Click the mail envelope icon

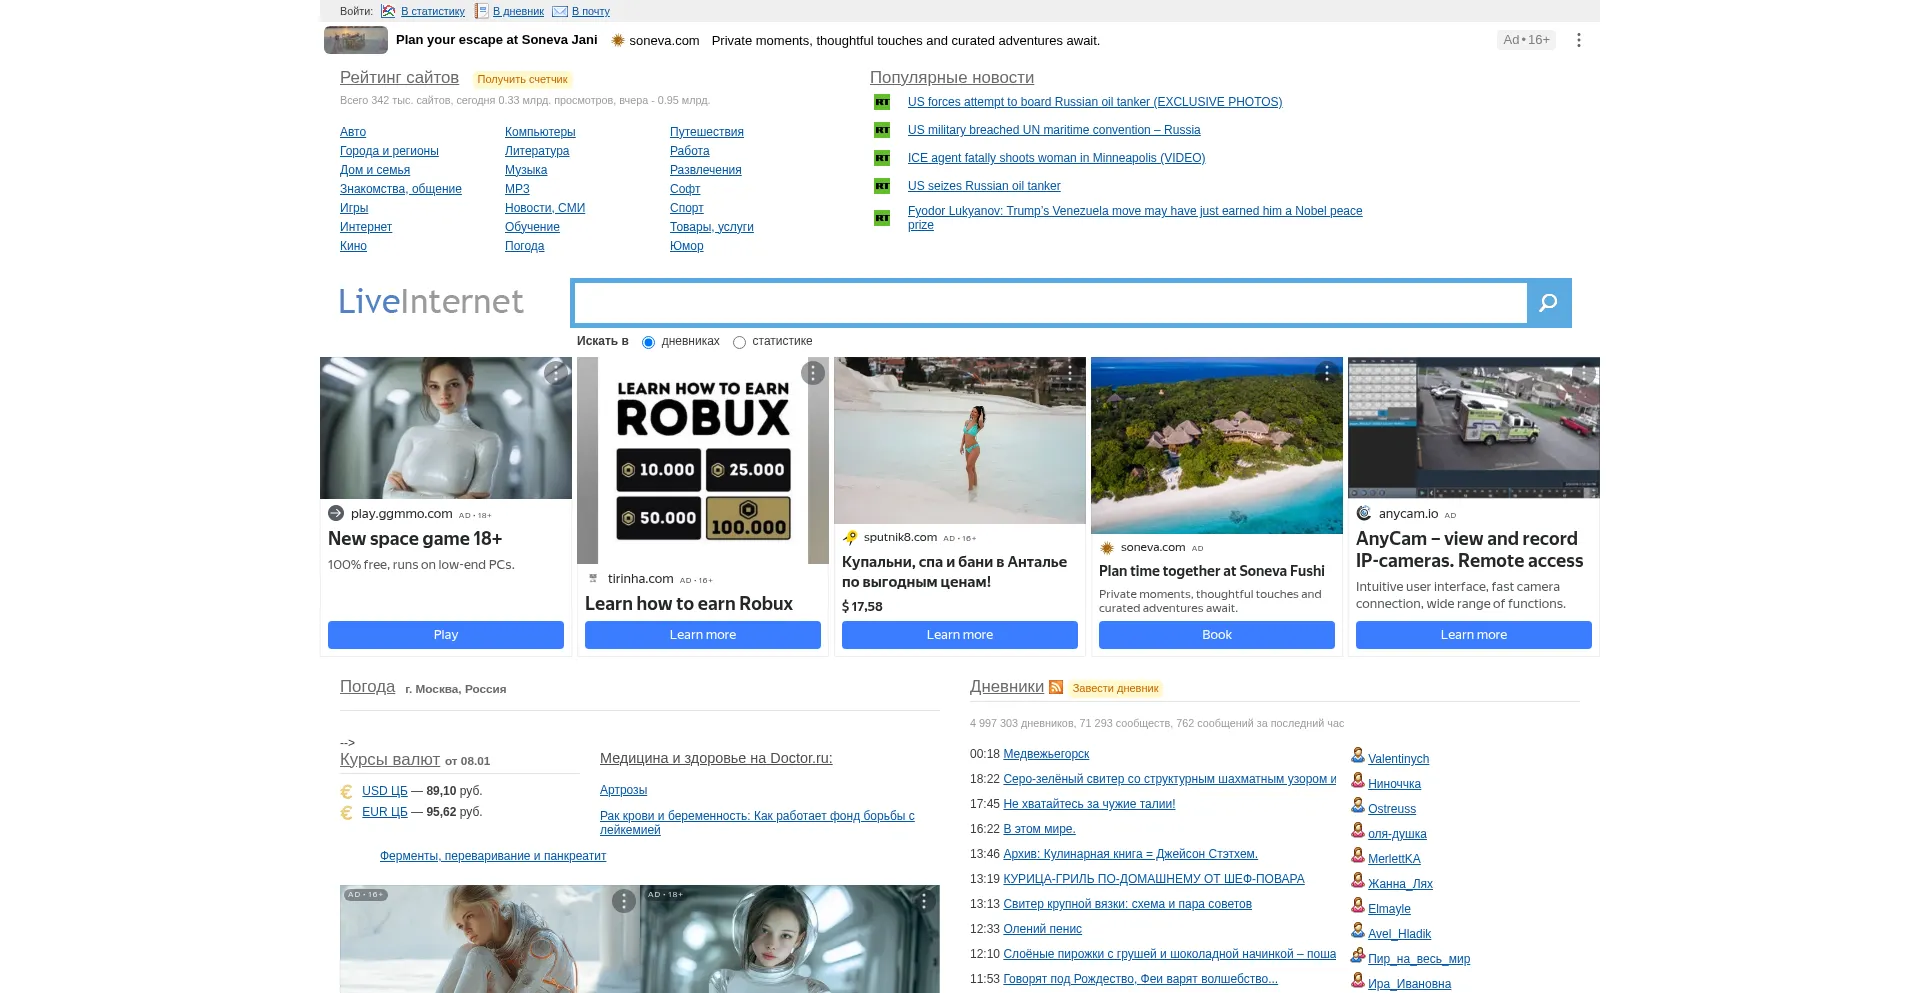(x=560, y=12)
